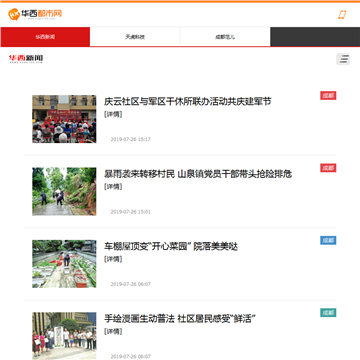Switch to the middle navigation tab 天府科技
The image size is (360, 360).
pyautogui.click(x=135, y=37)
